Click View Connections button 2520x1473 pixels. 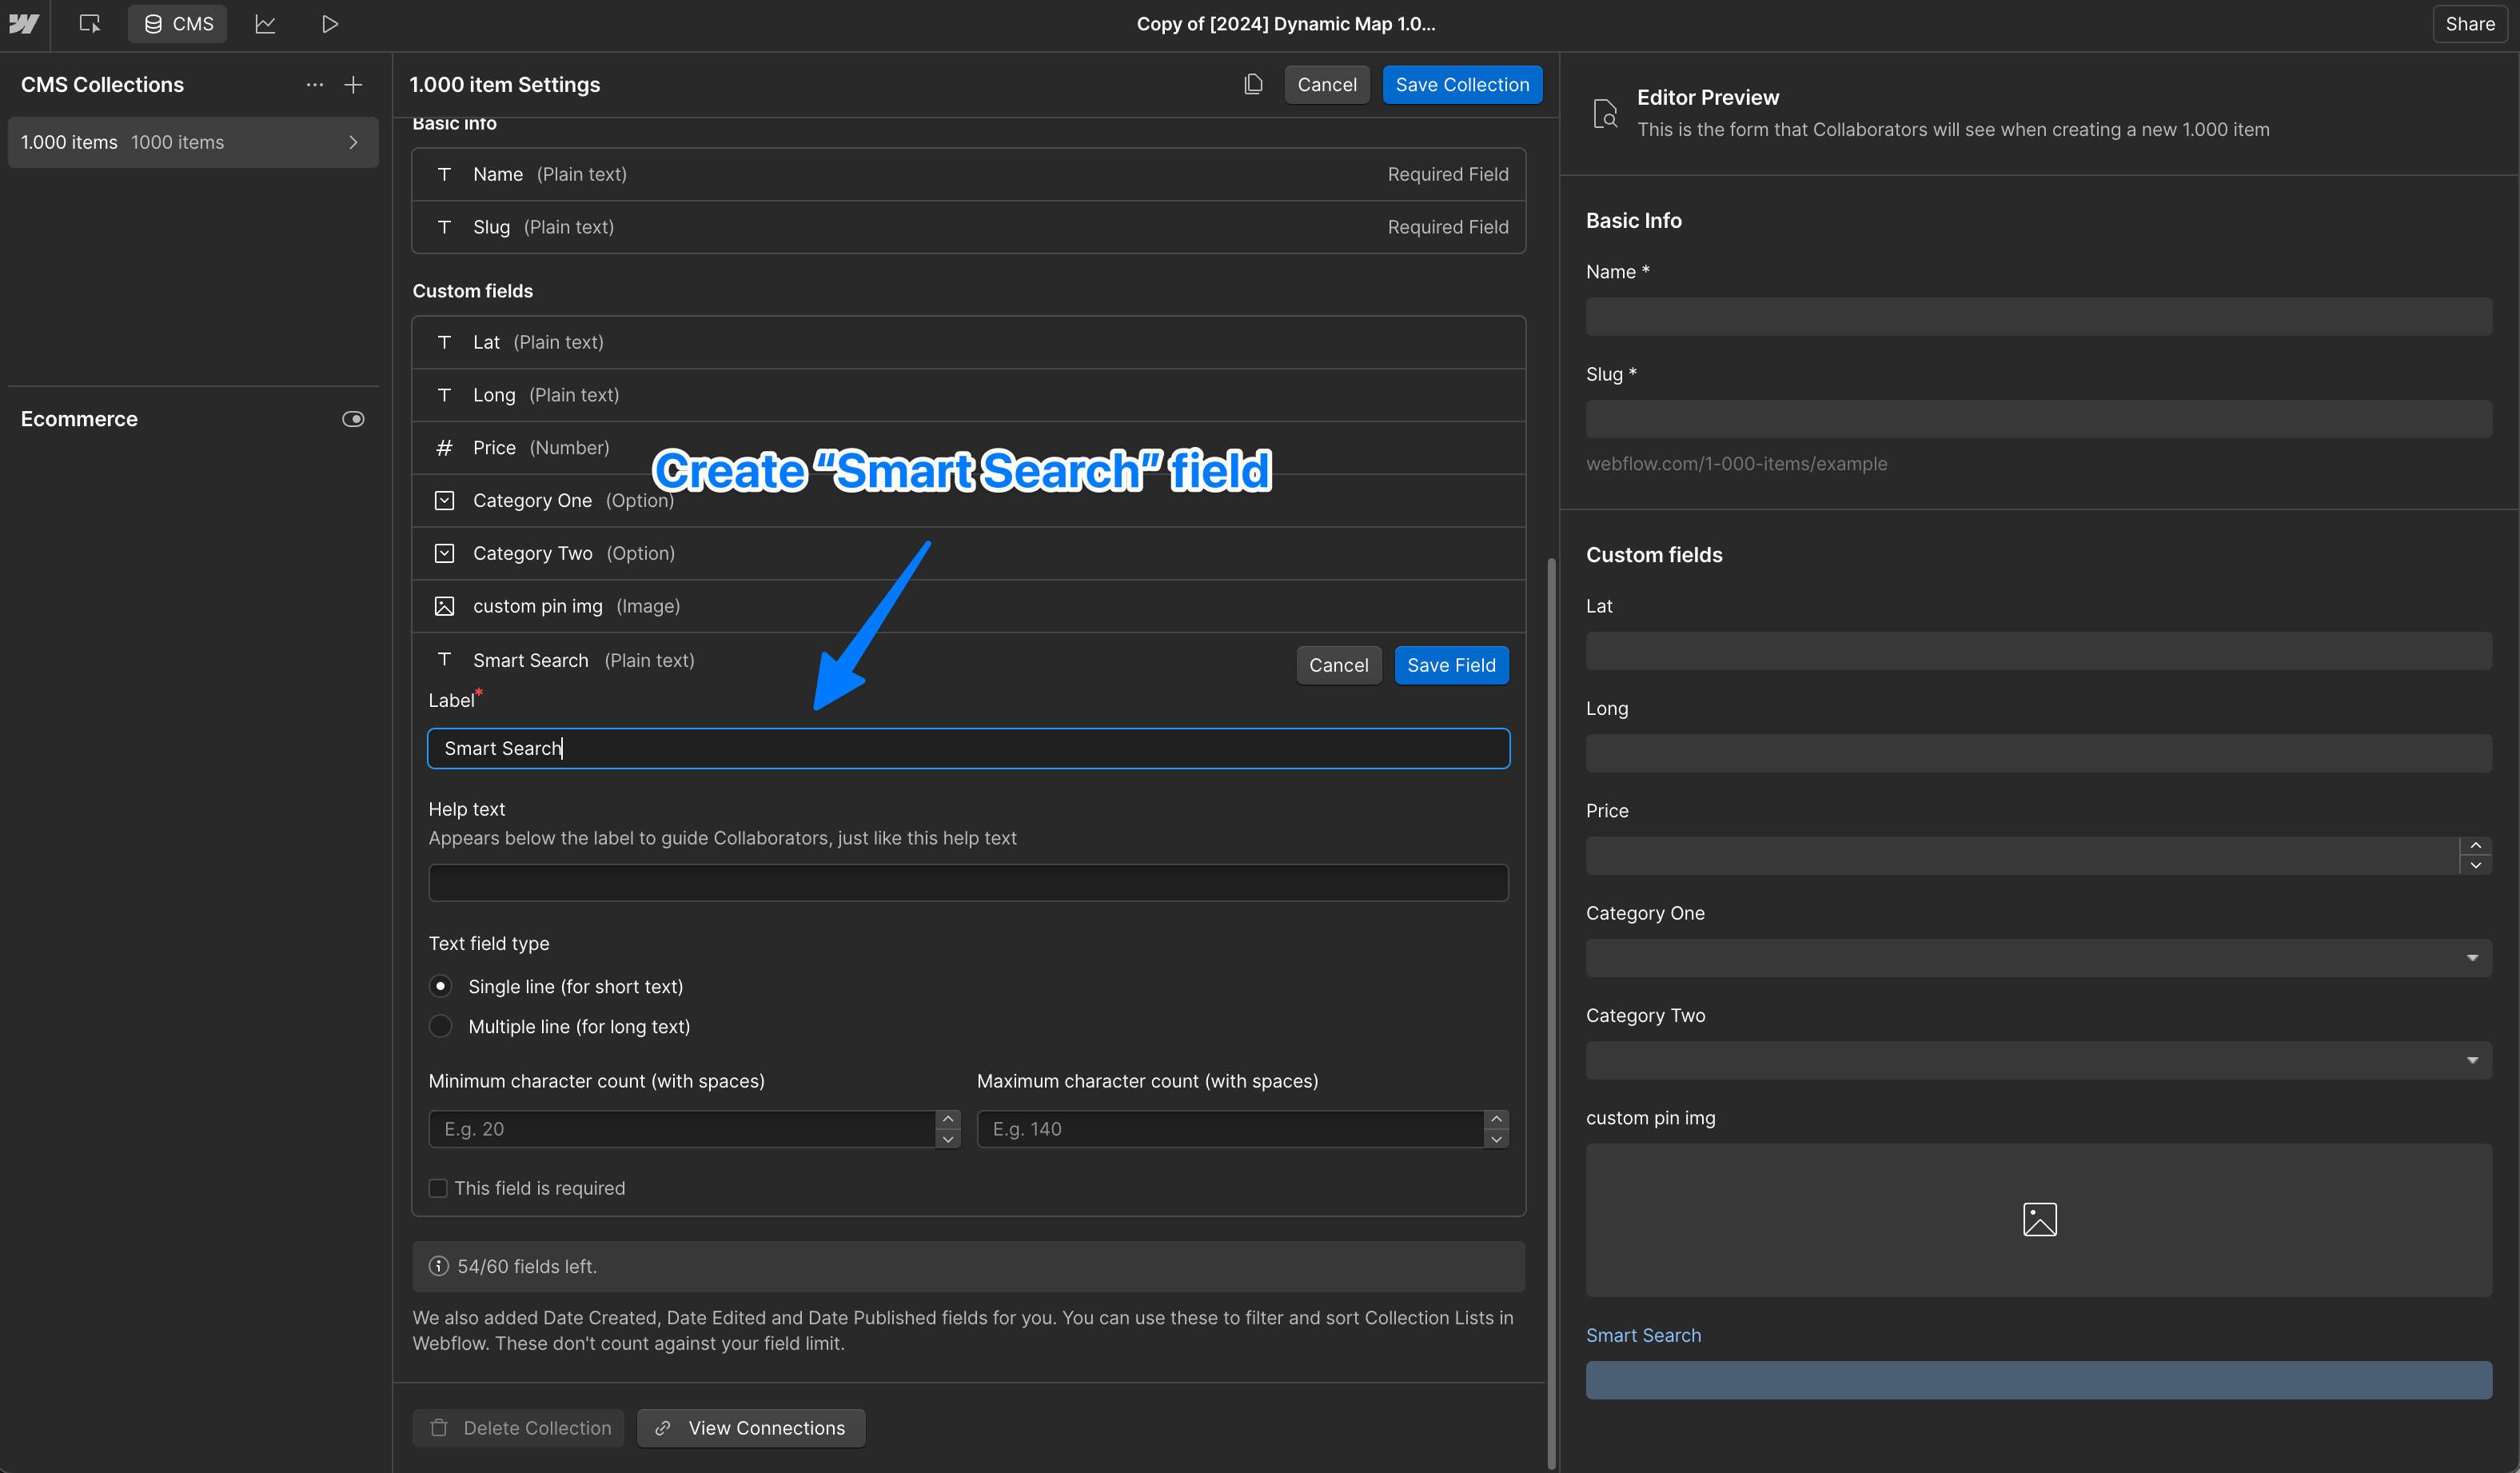tap(751, 1428)
